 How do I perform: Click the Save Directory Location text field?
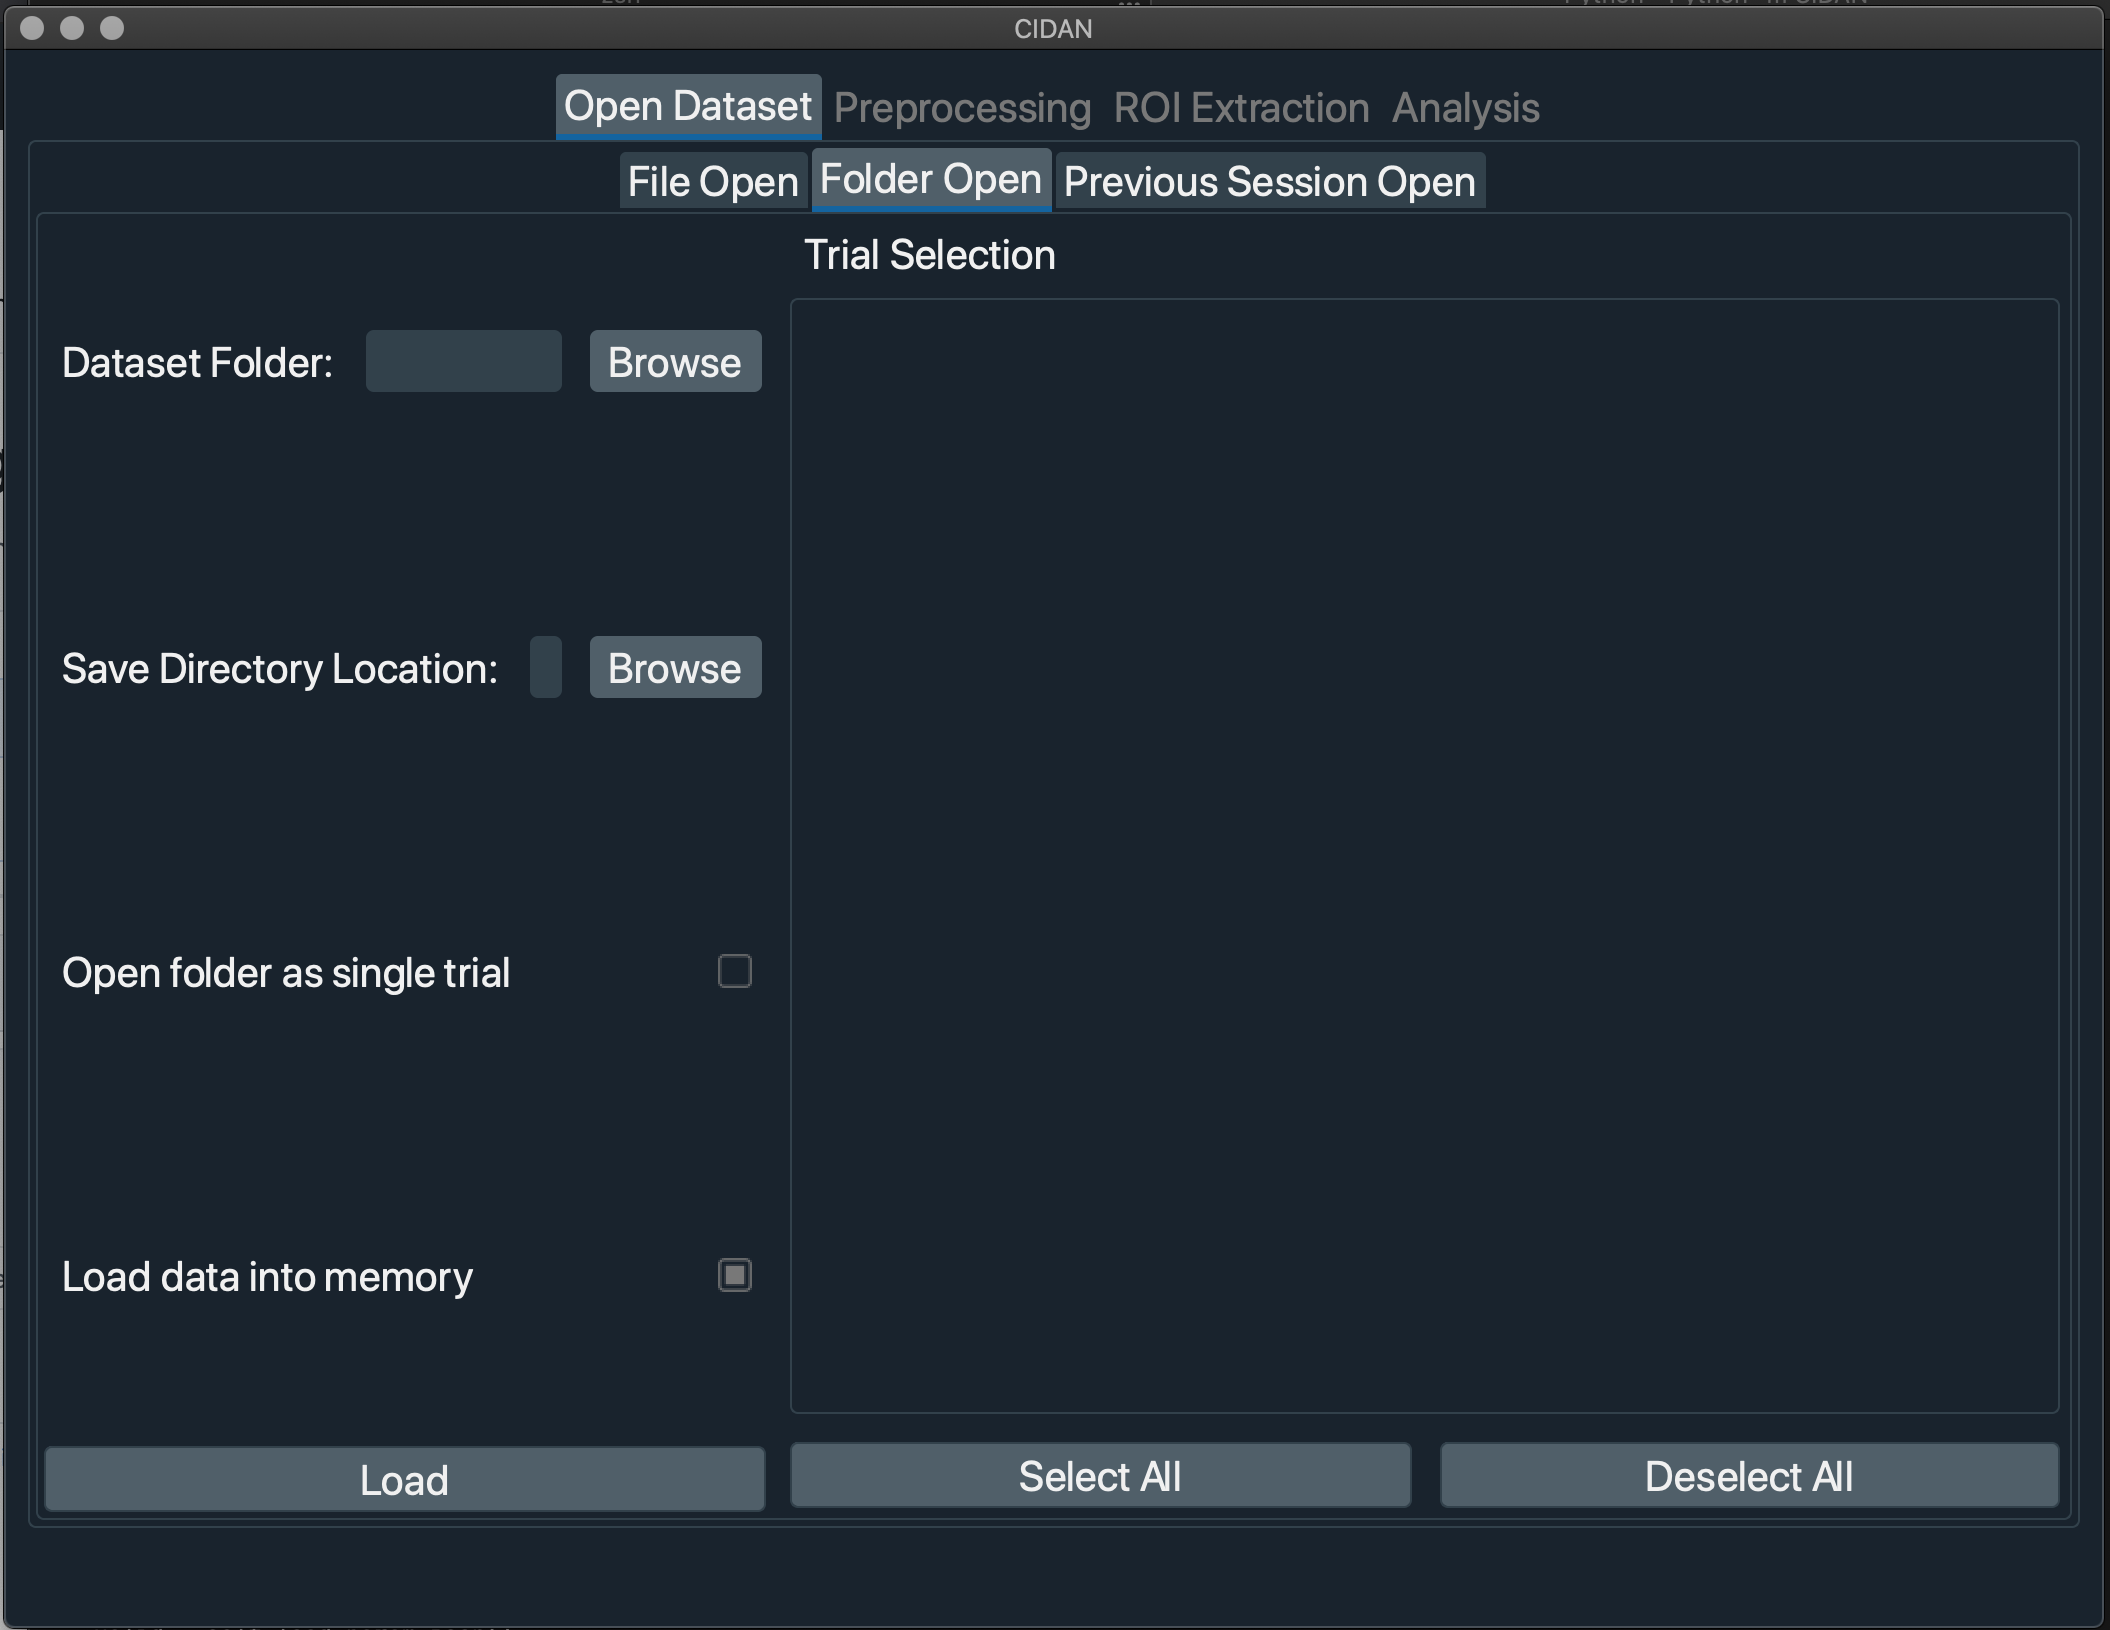click(545, 668)
